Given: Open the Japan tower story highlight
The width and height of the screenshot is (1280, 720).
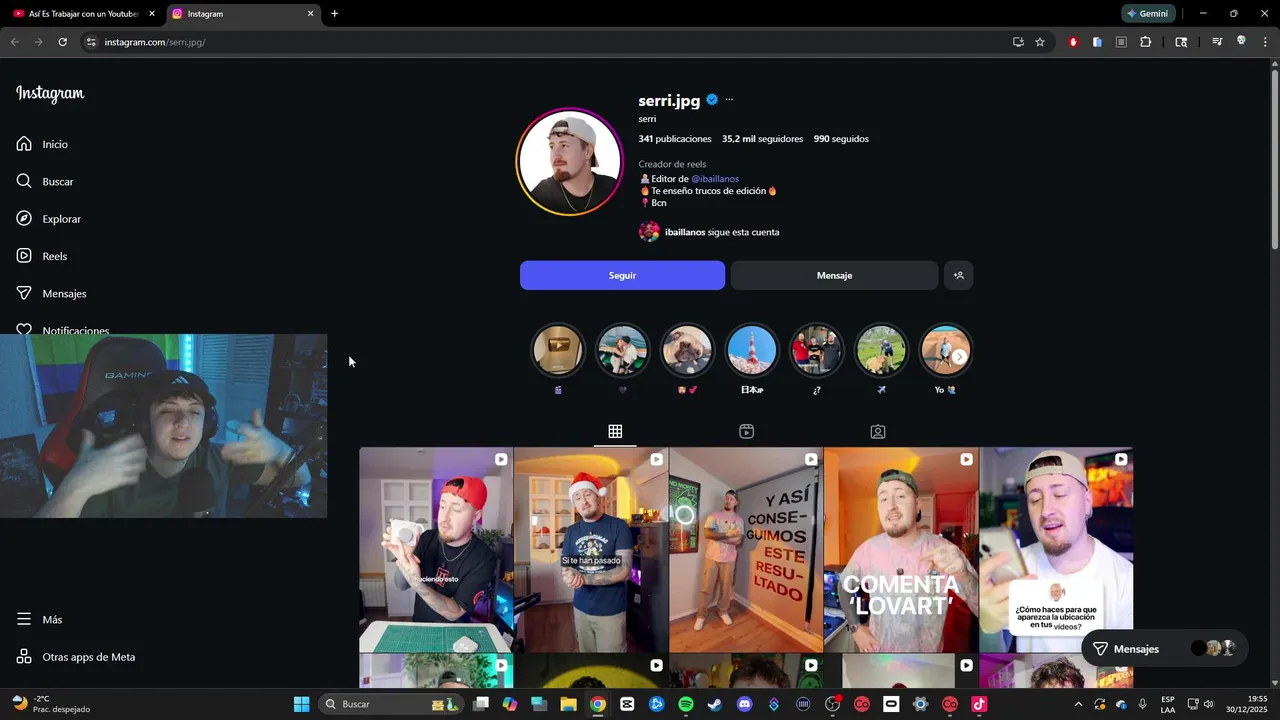Looking at the screenshot, I should coord(751,350).
